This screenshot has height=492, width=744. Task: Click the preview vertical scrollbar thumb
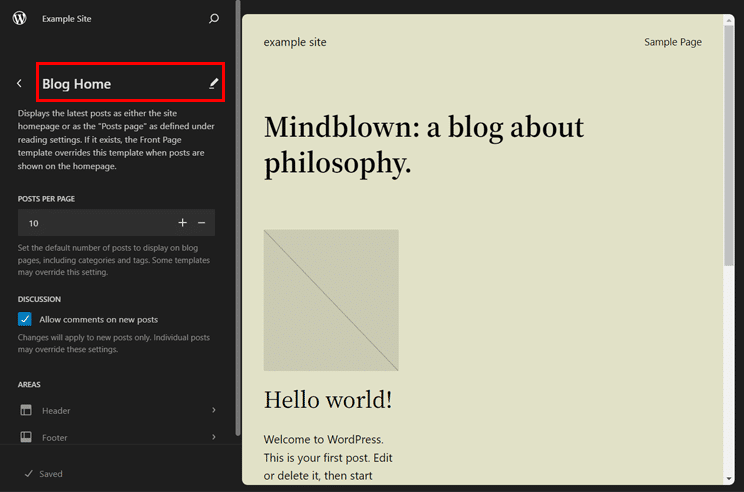(729, 145)
